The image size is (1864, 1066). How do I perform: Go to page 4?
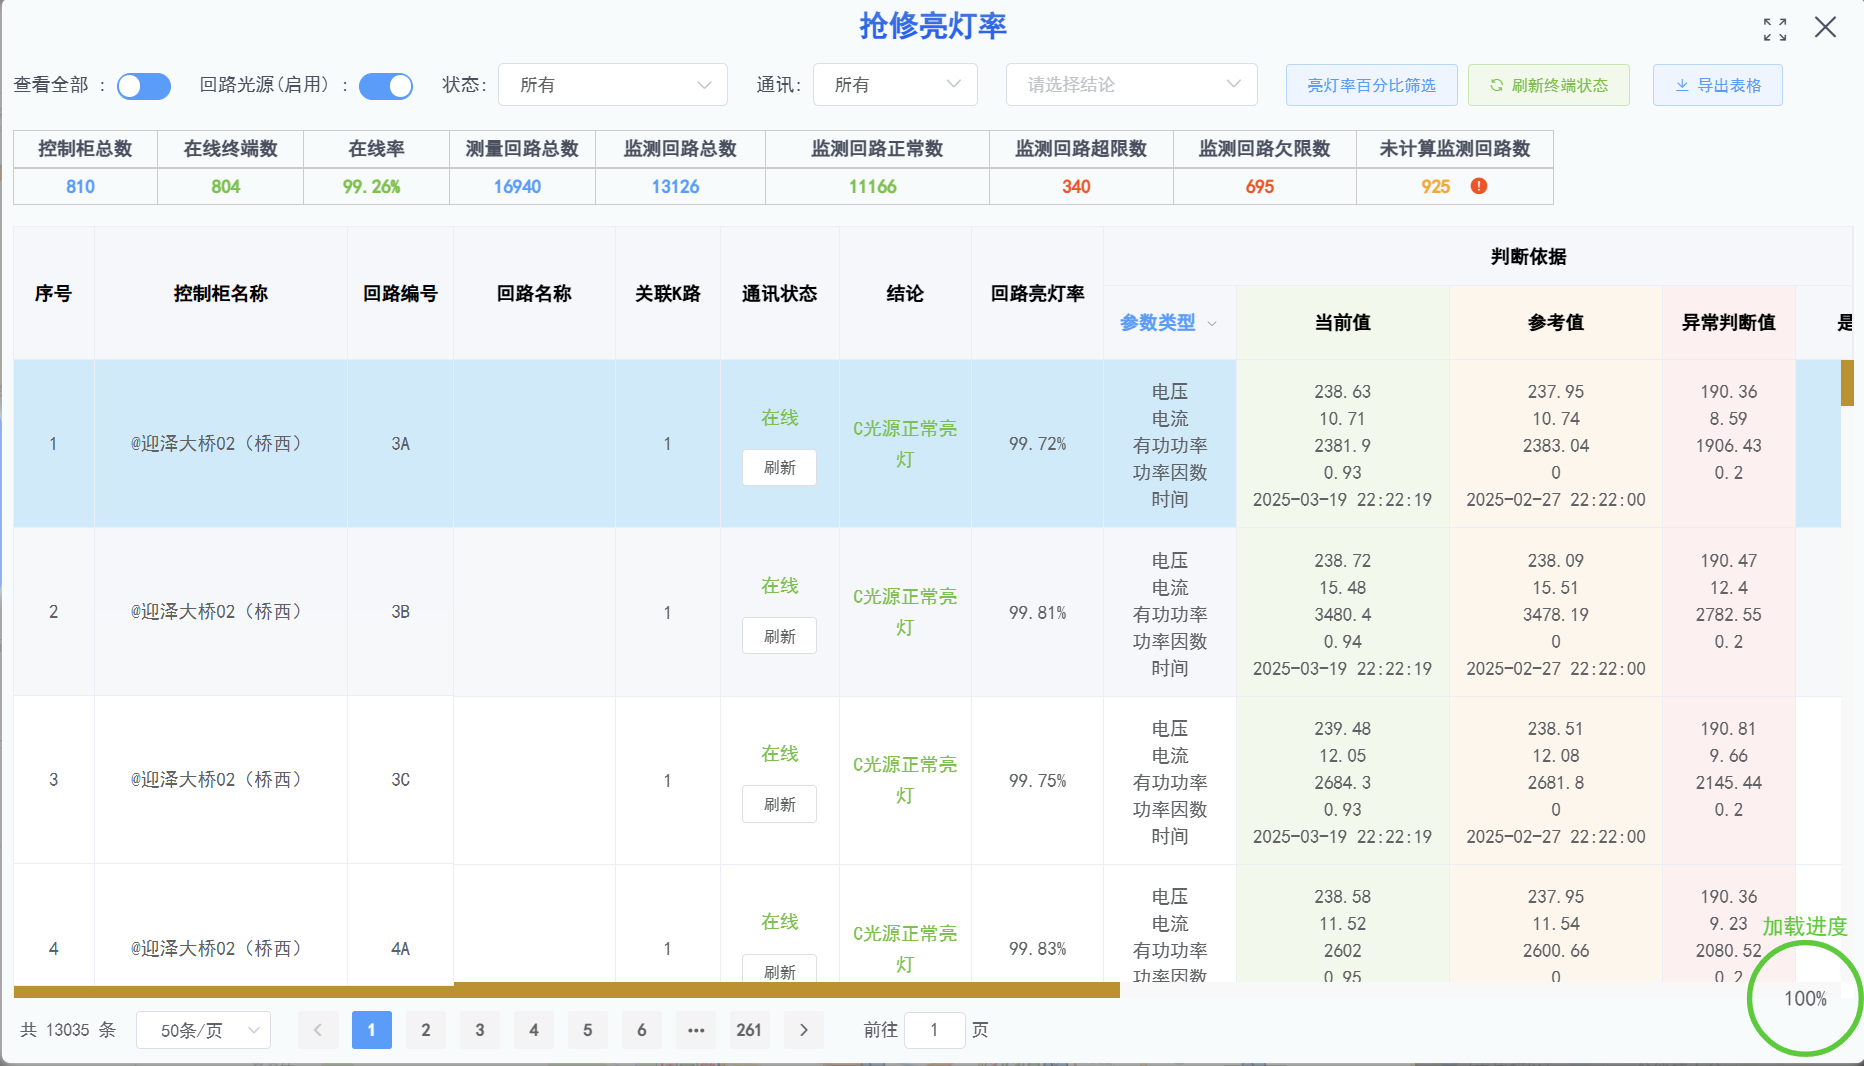[534, 1030]
